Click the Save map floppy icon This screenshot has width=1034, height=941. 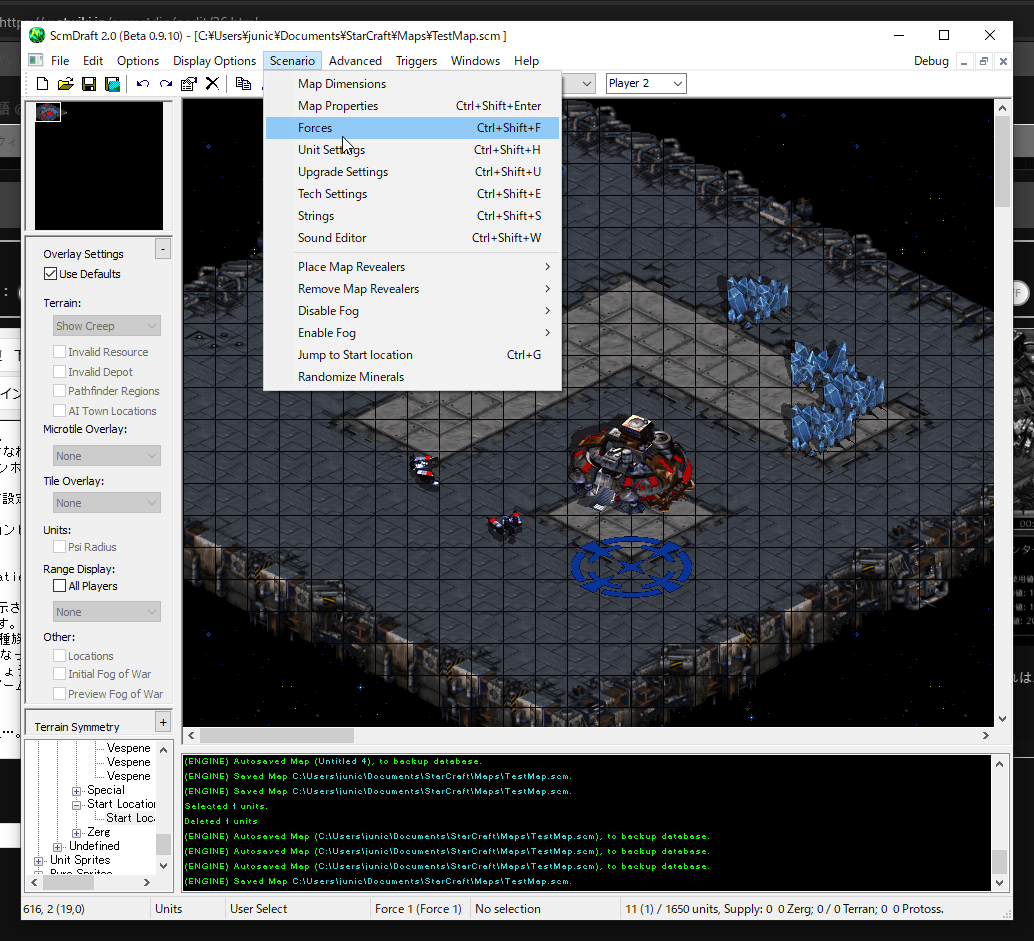click(89, 84)
